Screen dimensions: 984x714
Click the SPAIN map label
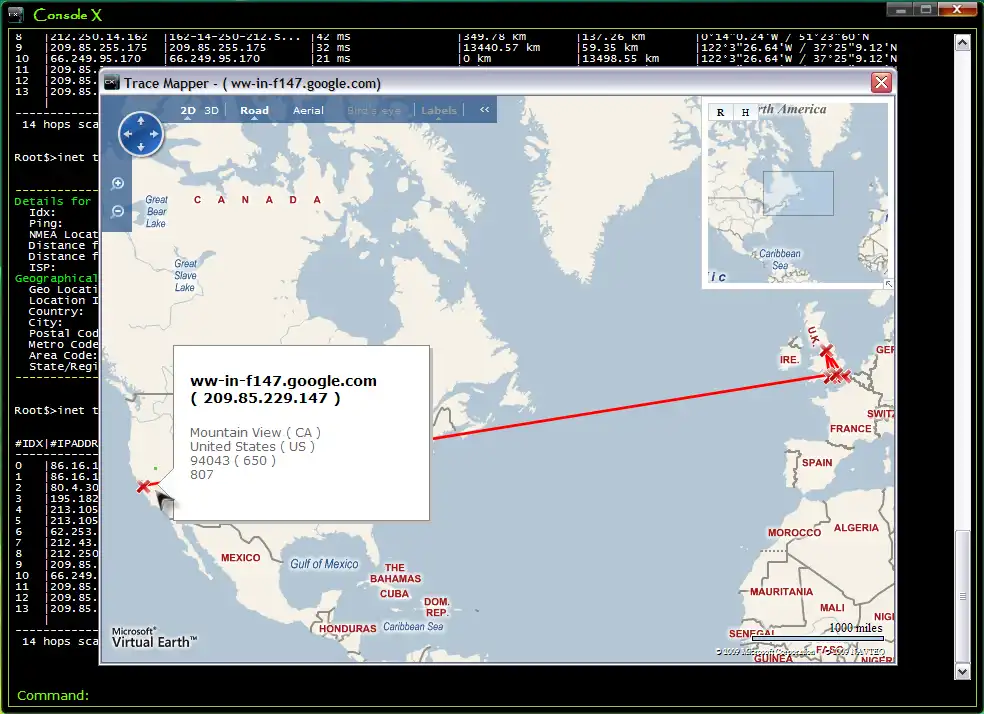[817, 462]
